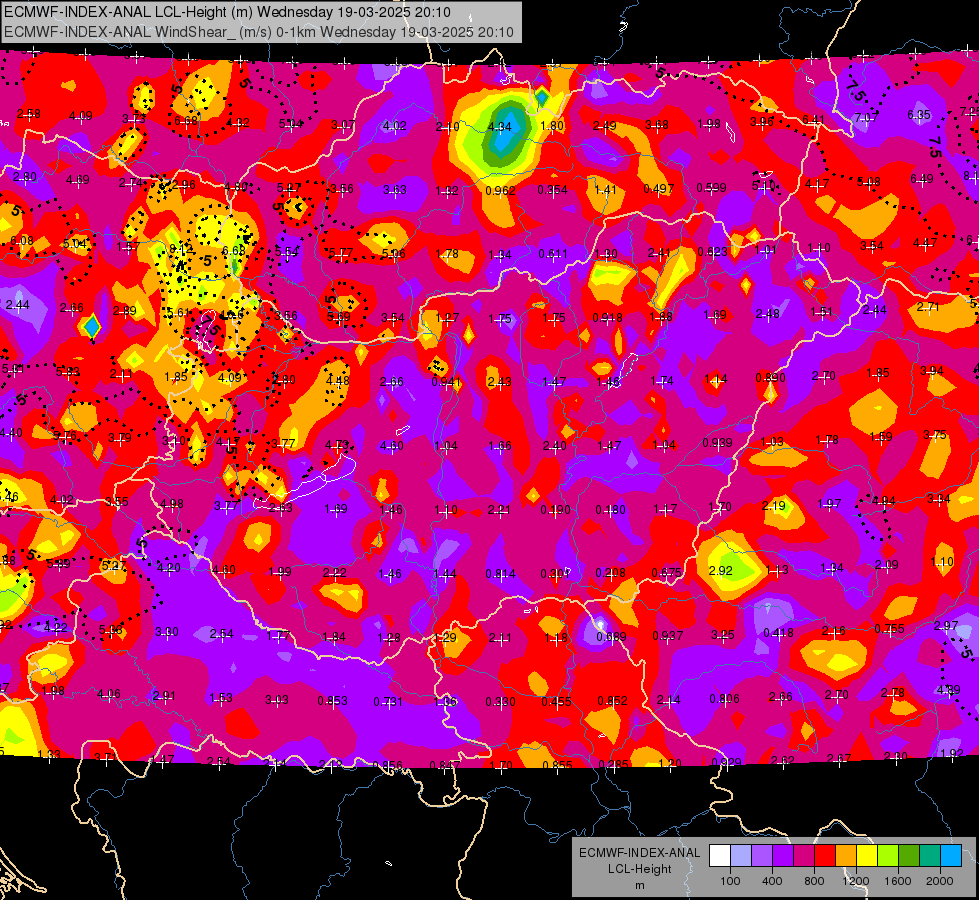Click the map value 3.96
Screen dimensions: 979x900
762,121
